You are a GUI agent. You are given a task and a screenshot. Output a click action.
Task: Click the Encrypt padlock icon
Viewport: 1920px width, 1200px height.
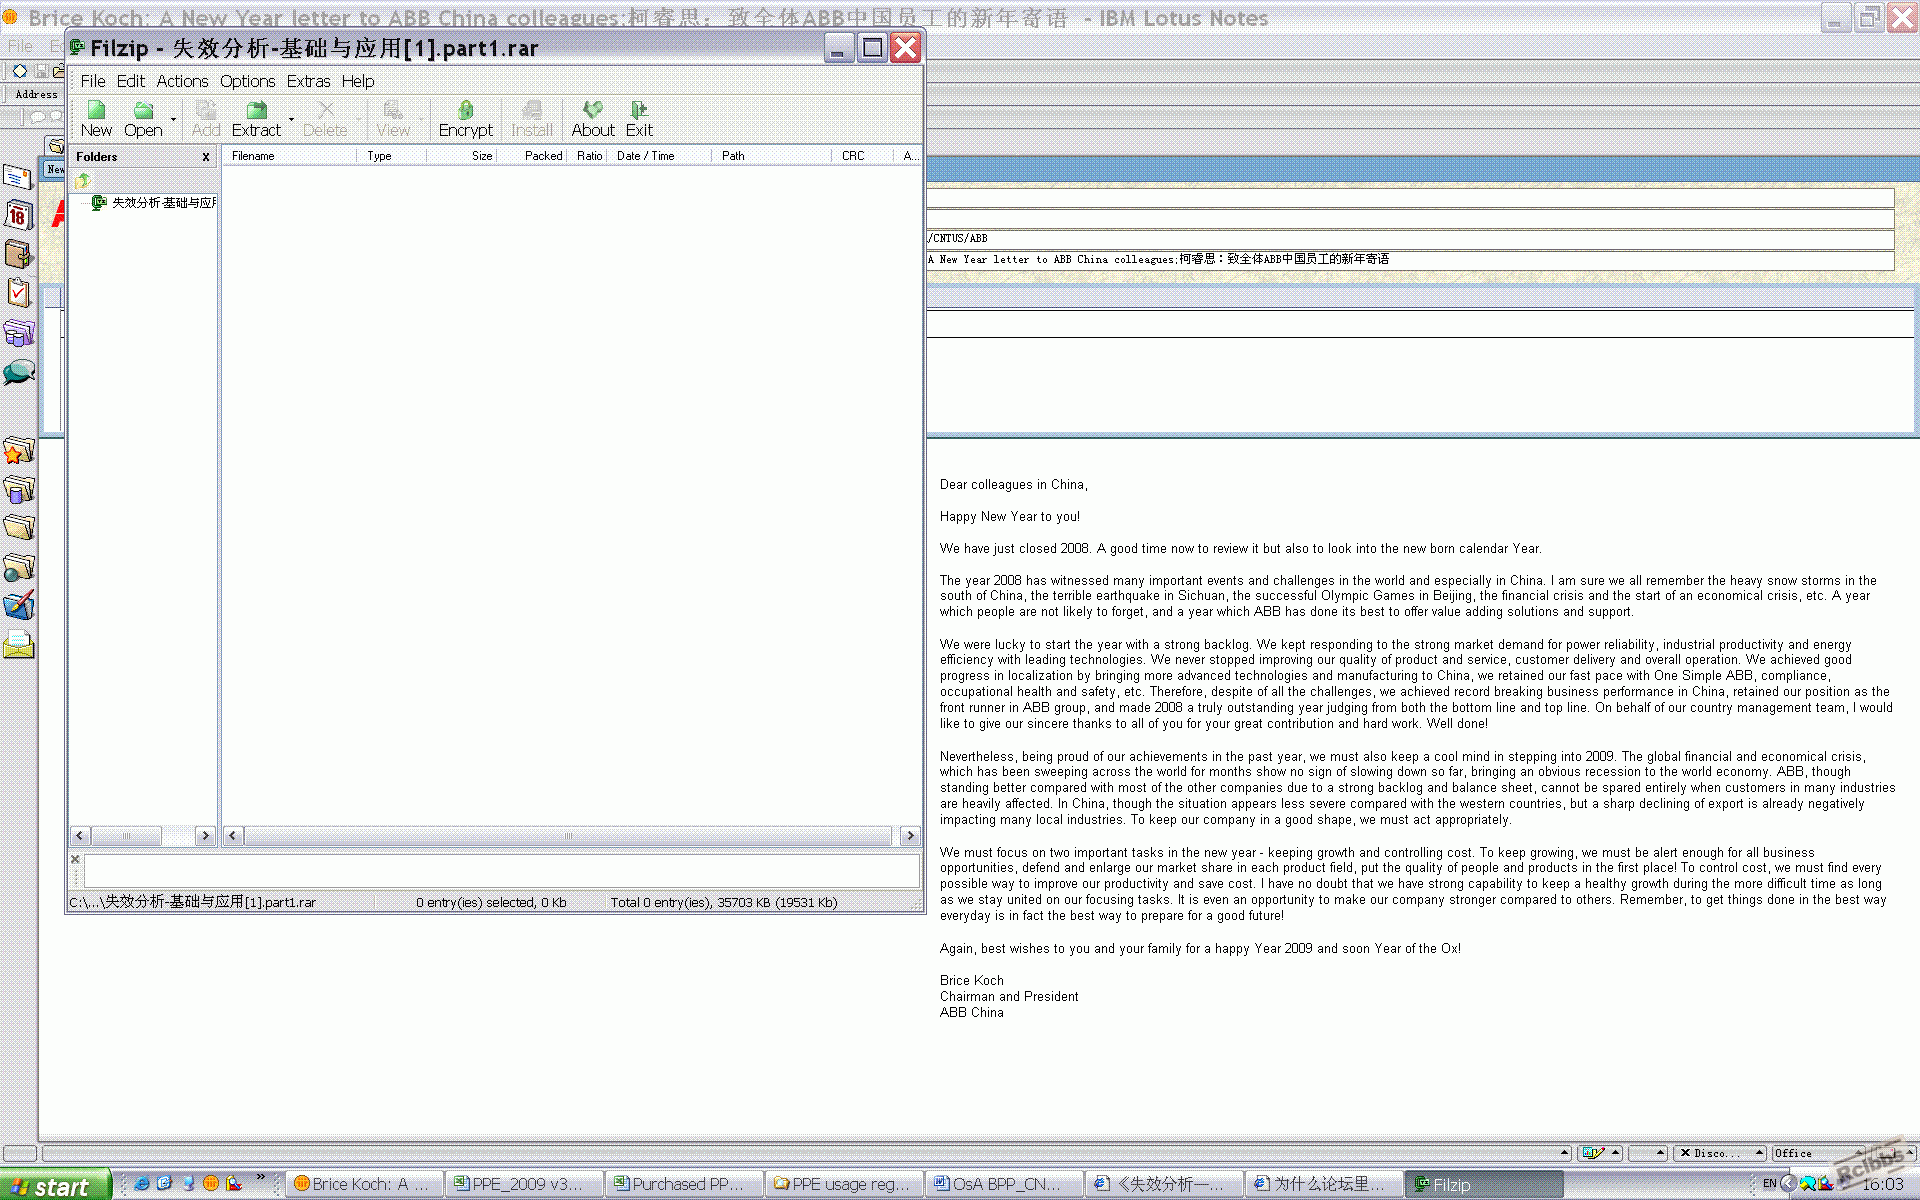(x=465, y=110)
